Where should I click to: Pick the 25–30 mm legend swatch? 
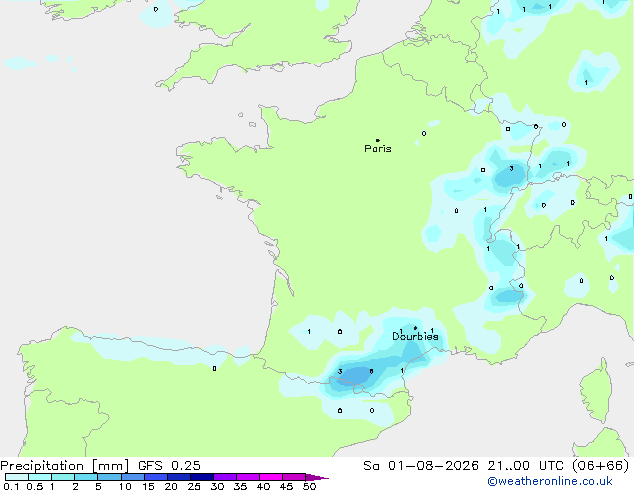(x=202, y=477)
